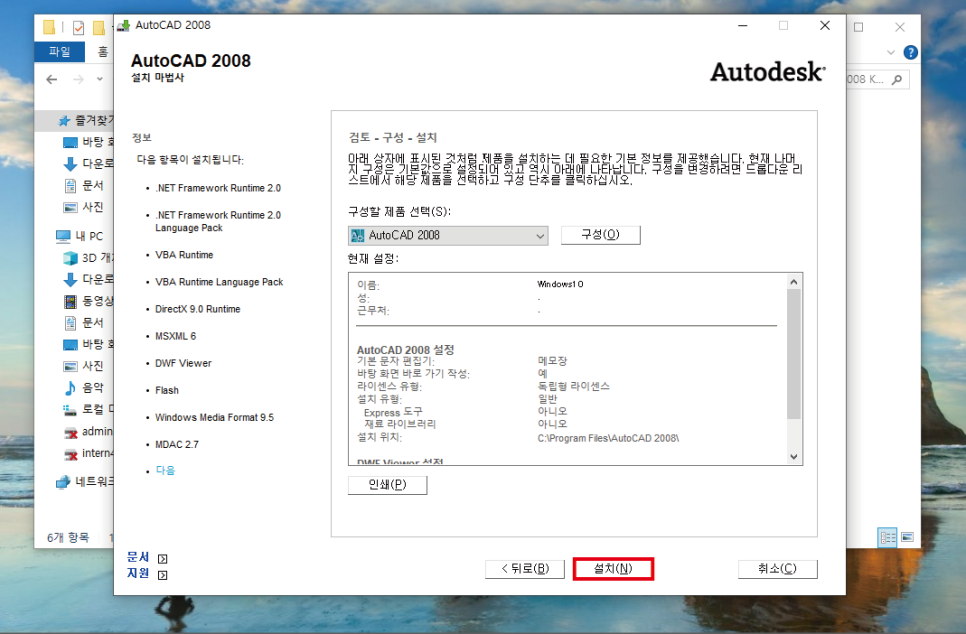Image resolution: width=966 pixels, height=634 pixels.
Task: Click File Explorer back arrow
Action: click(52, 79)
